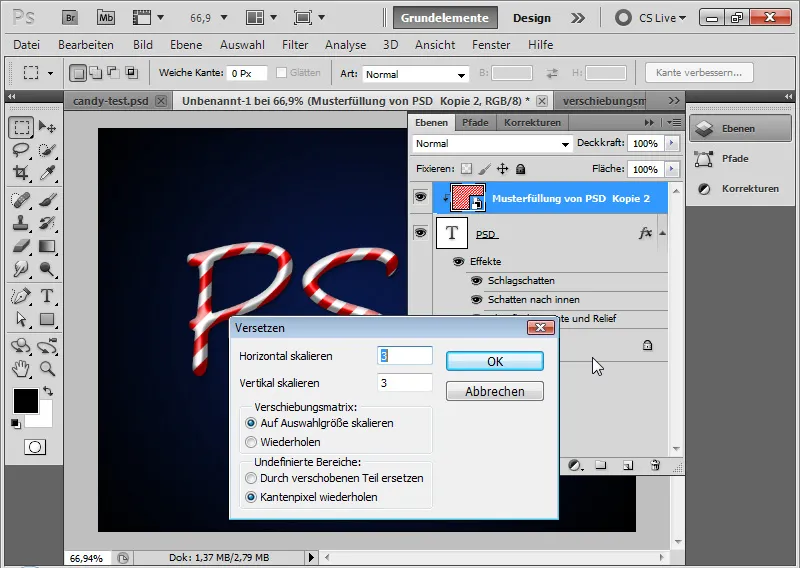Select Auf Auswahlgröße skalieren radio button
This screenshot has height=568, width=800.
251,423
